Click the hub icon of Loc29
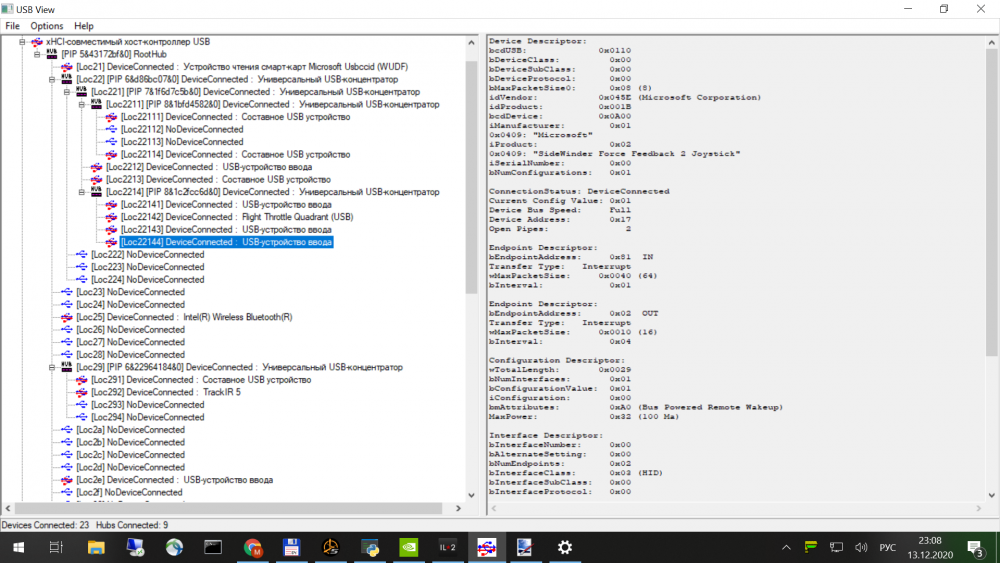Viewport: 1000px width, 563px height. click(67, 367)
